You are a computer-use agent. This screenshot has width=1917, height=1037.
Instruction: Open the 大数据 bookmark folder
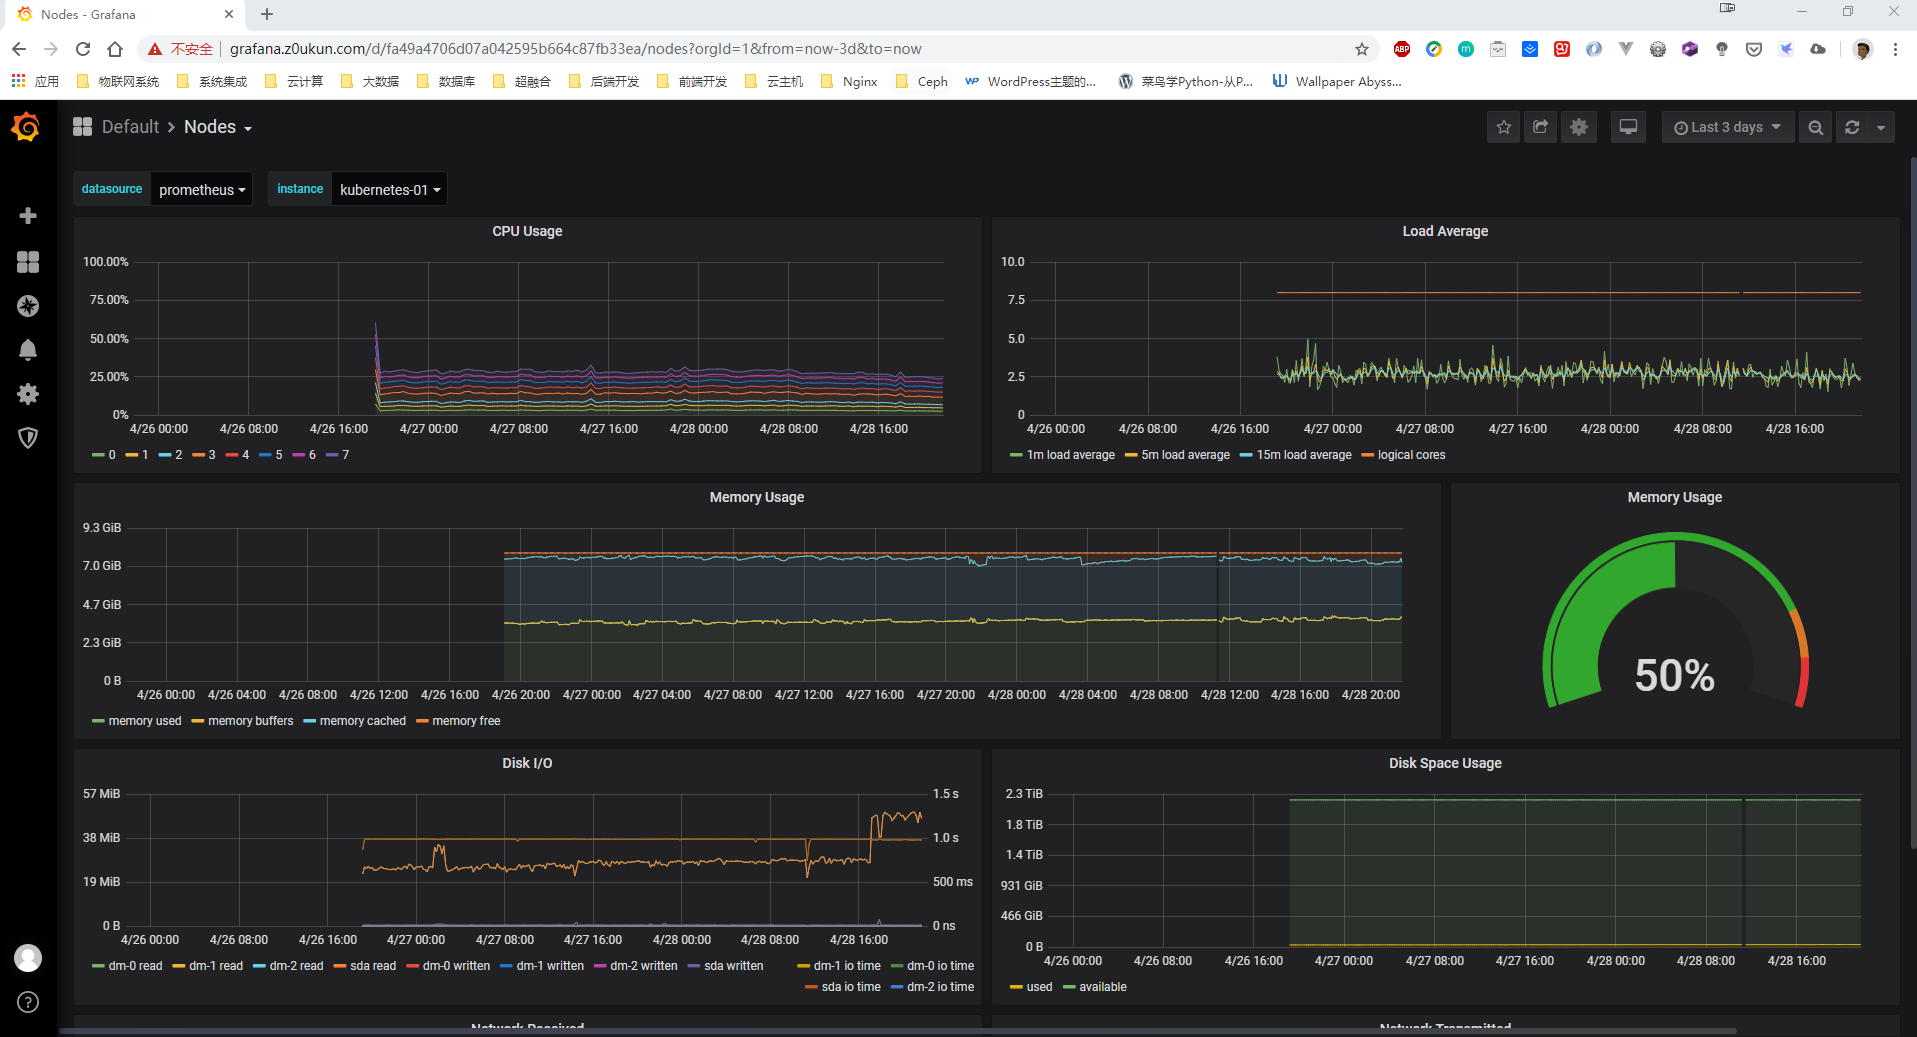pyautogui.click(x=370, y=82)
